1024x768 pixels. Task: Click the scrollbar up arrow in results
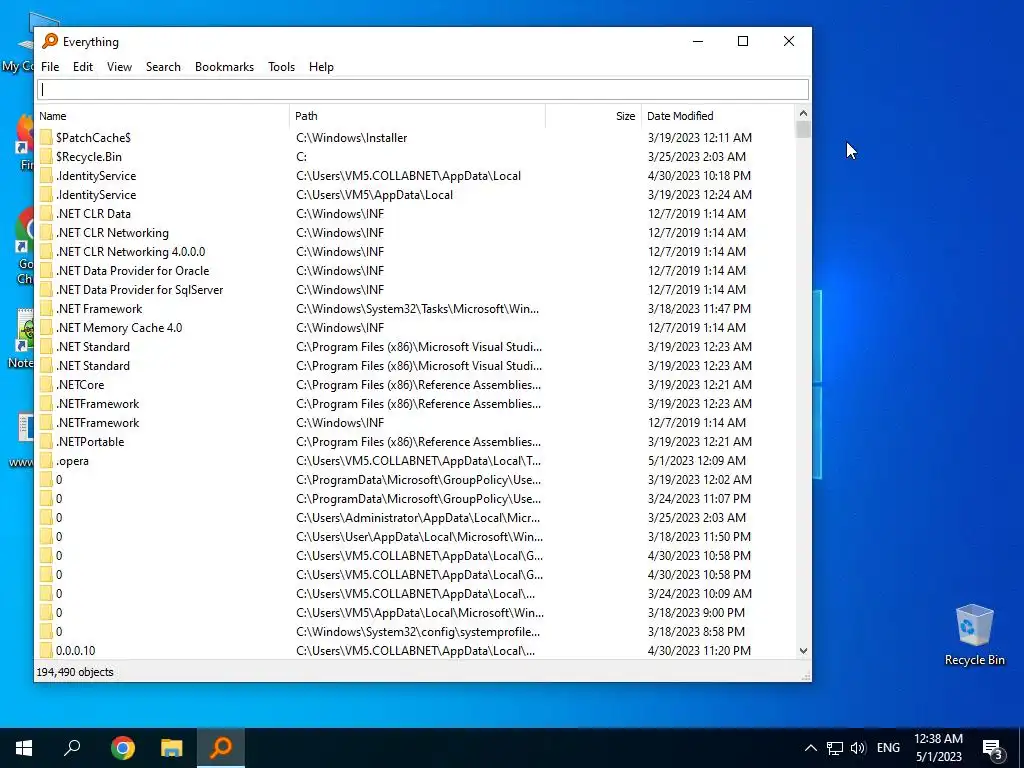[803, 113]
